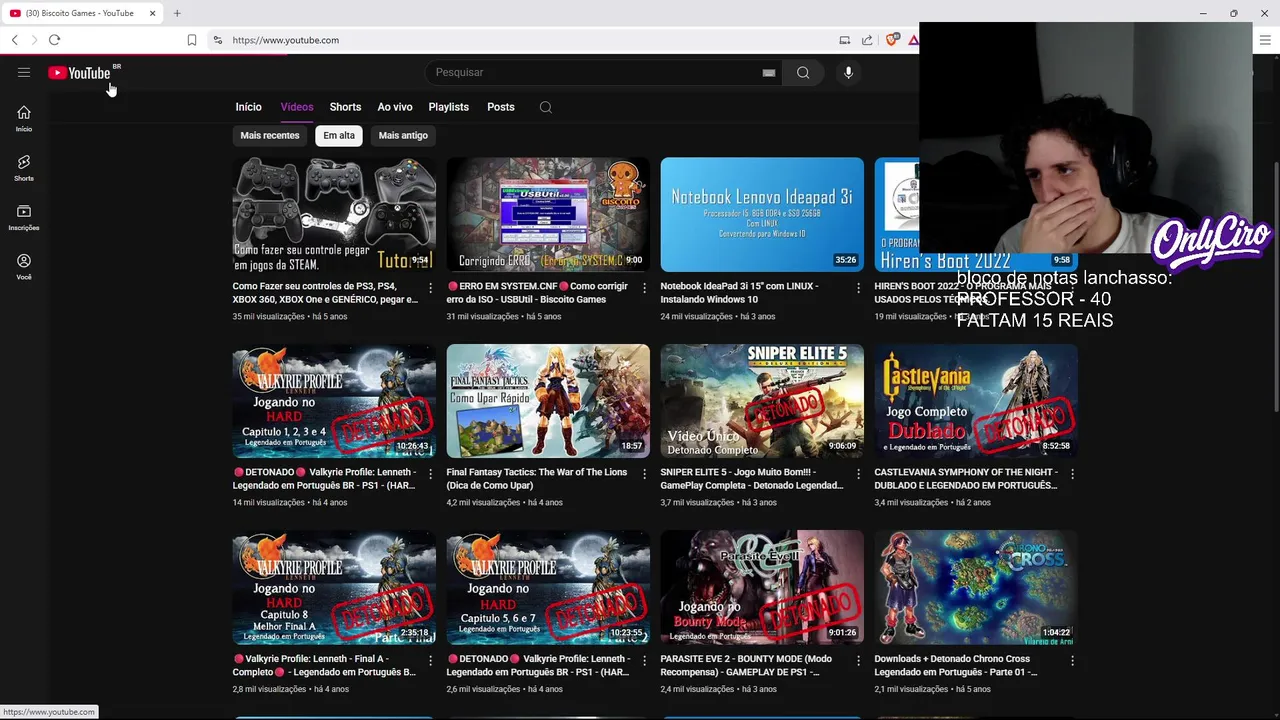The image size is (1280, 720).
Task: Open site info icon left of URL
Action: [x=217, y=40]
